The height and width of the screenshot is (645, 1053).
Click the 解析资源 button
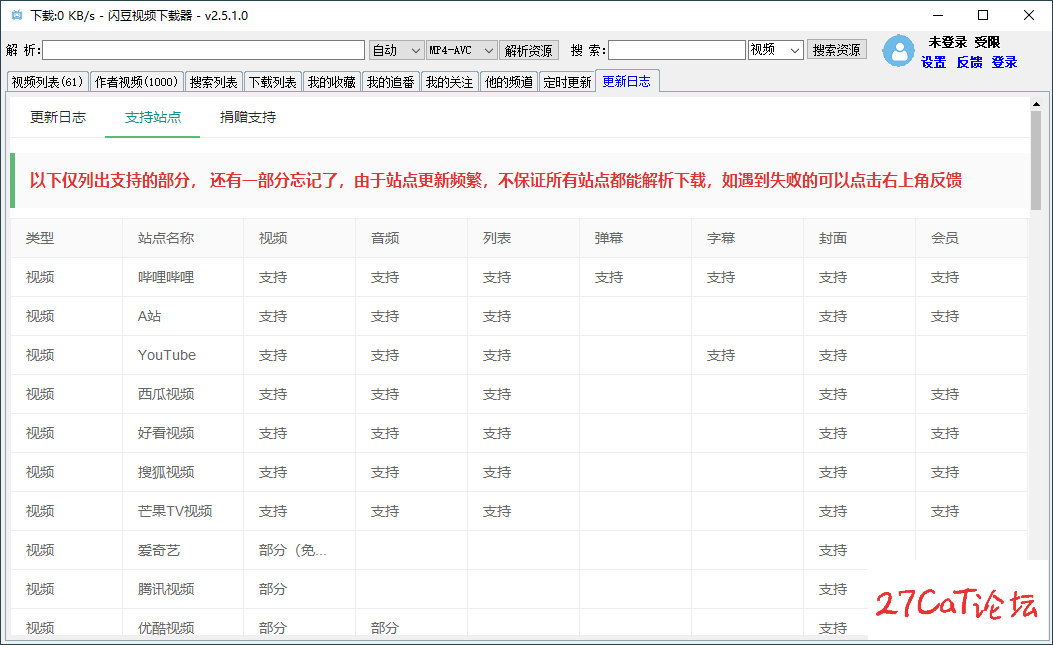coord(529,50)
